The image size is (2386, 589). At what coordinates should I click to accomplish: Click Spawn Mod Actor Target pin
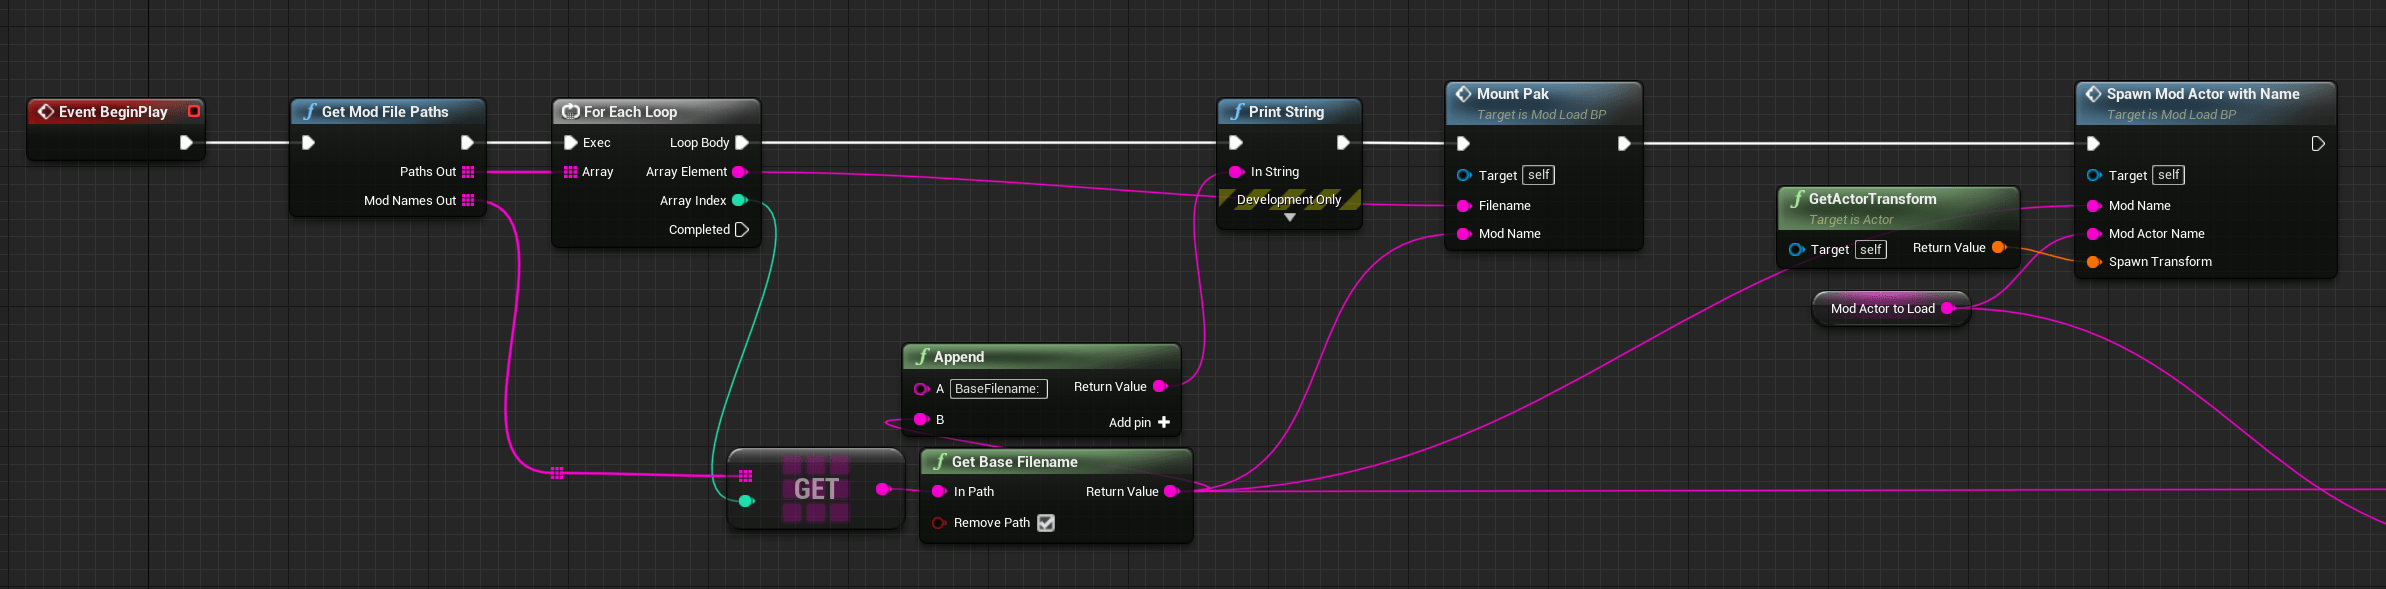(x=2094, y=175)
